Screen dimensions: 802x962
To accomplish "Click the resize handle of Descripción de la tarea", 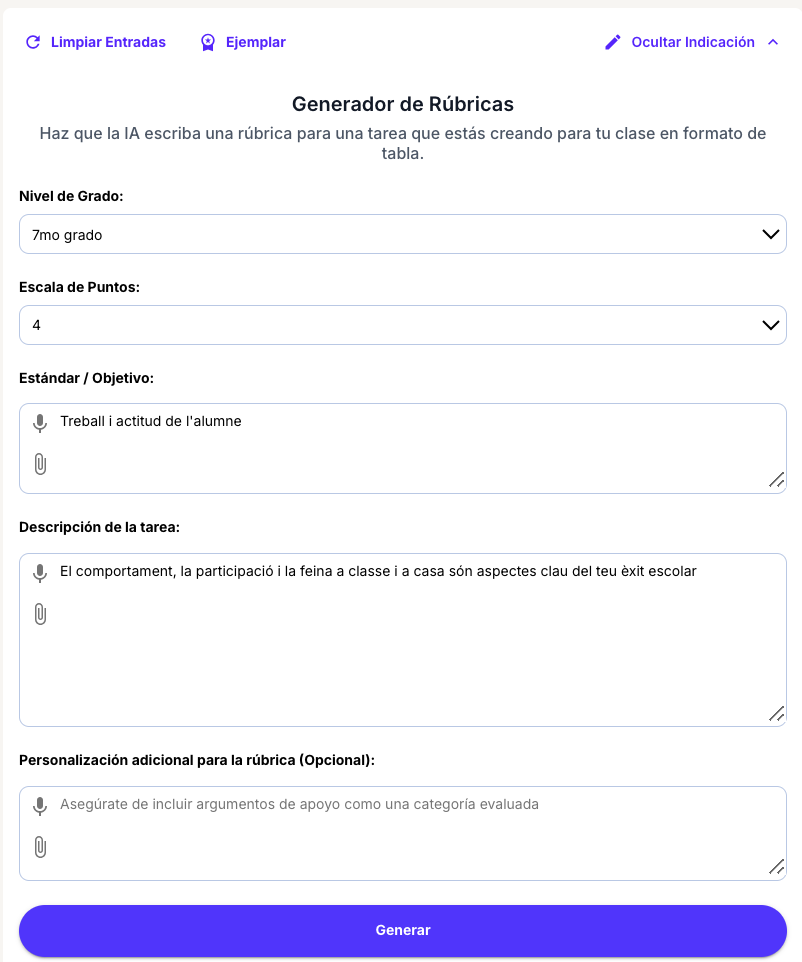I will pyautogui.click(x=776, y=714).
